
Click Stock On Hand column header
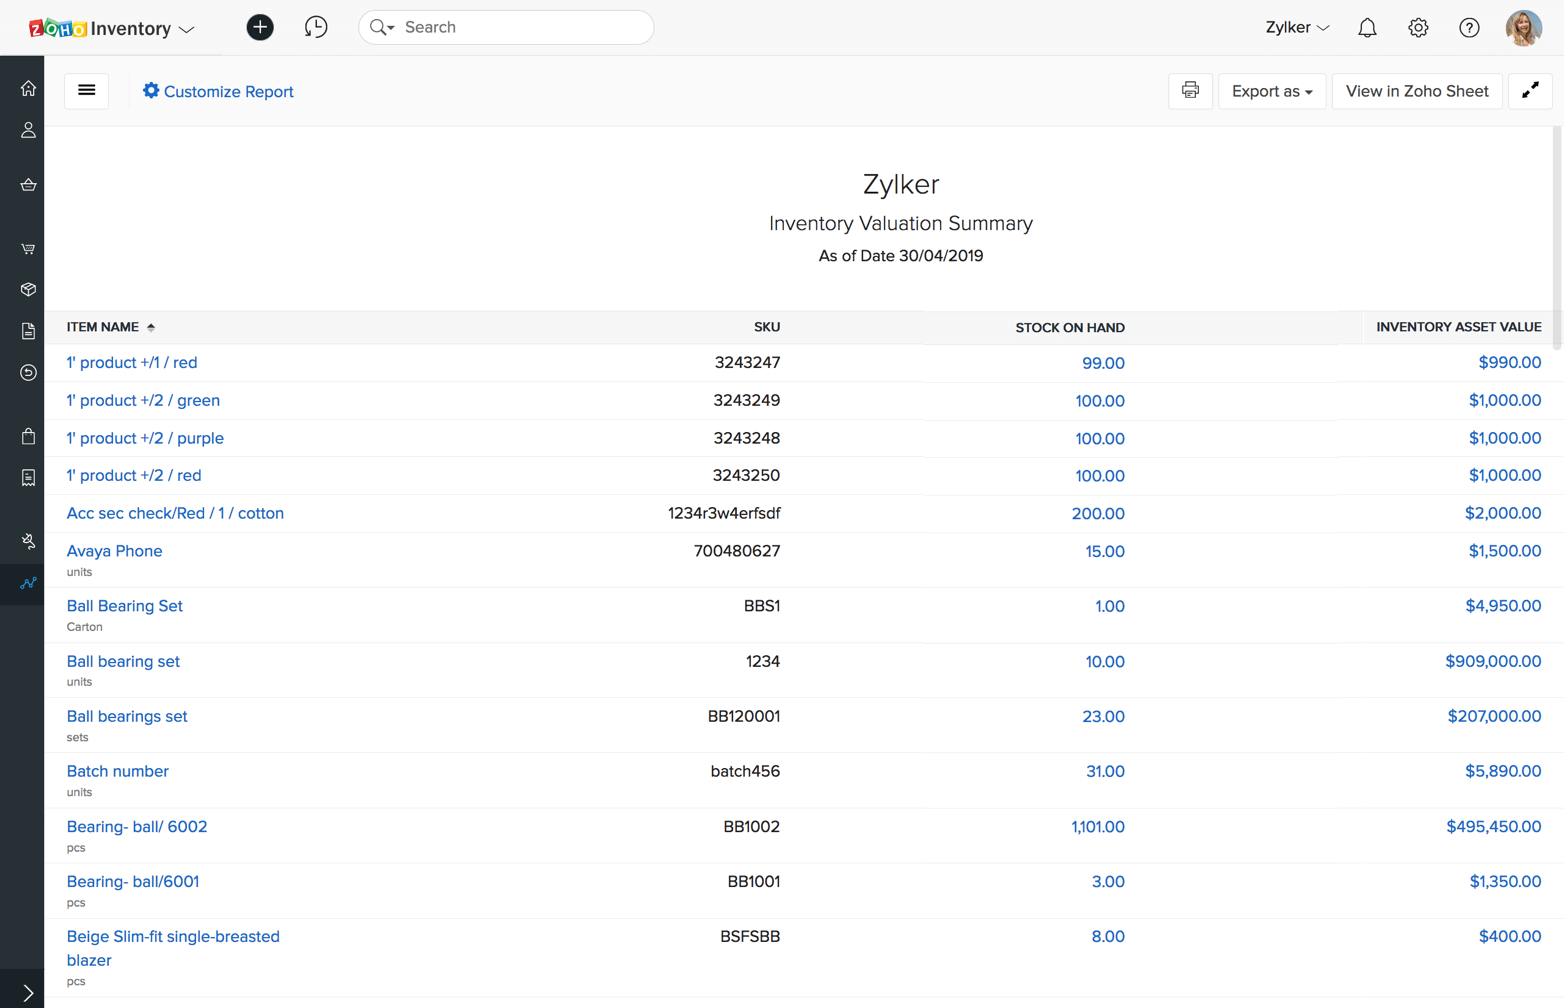(1070, 328)
